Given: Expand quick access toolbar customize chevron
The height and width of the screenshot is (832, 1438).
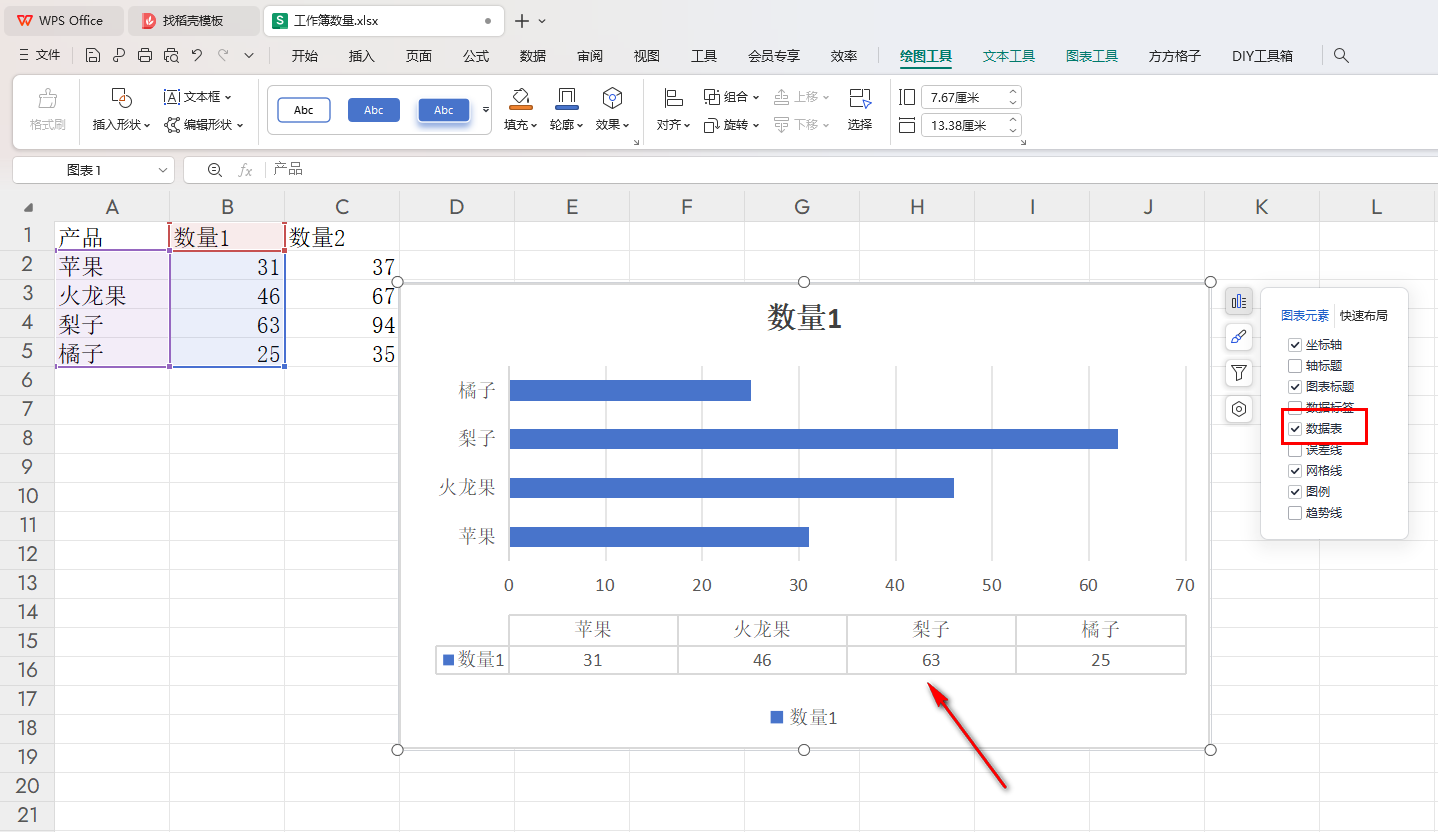Looking at the screenshot, I should pos(249,55).
